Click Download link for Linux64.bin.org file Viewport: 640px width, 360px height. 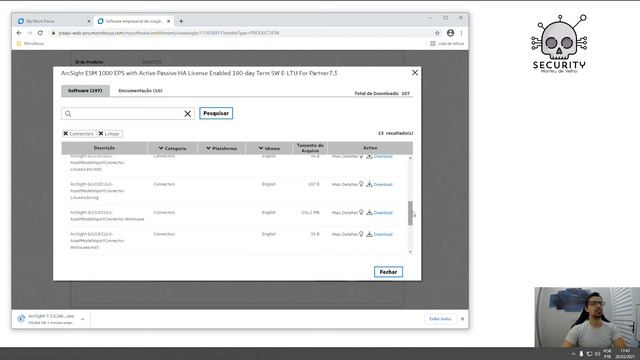tap(383, 184)
